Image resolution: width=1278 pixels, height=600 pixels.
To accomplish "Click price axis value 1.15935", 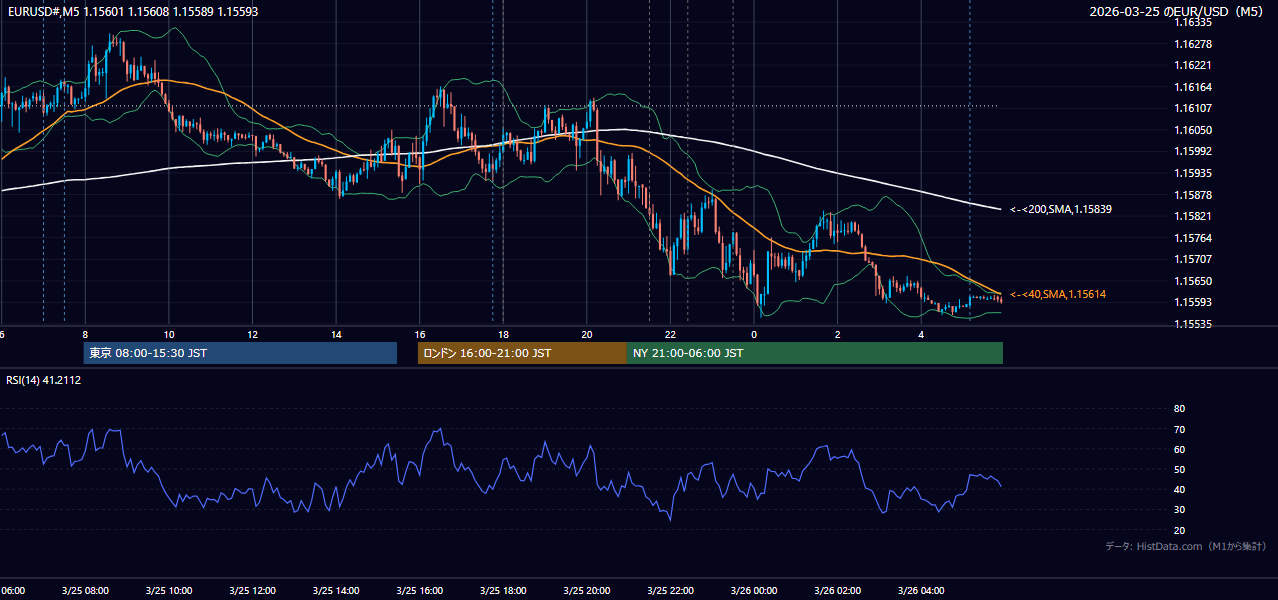I will point(1193,173).
